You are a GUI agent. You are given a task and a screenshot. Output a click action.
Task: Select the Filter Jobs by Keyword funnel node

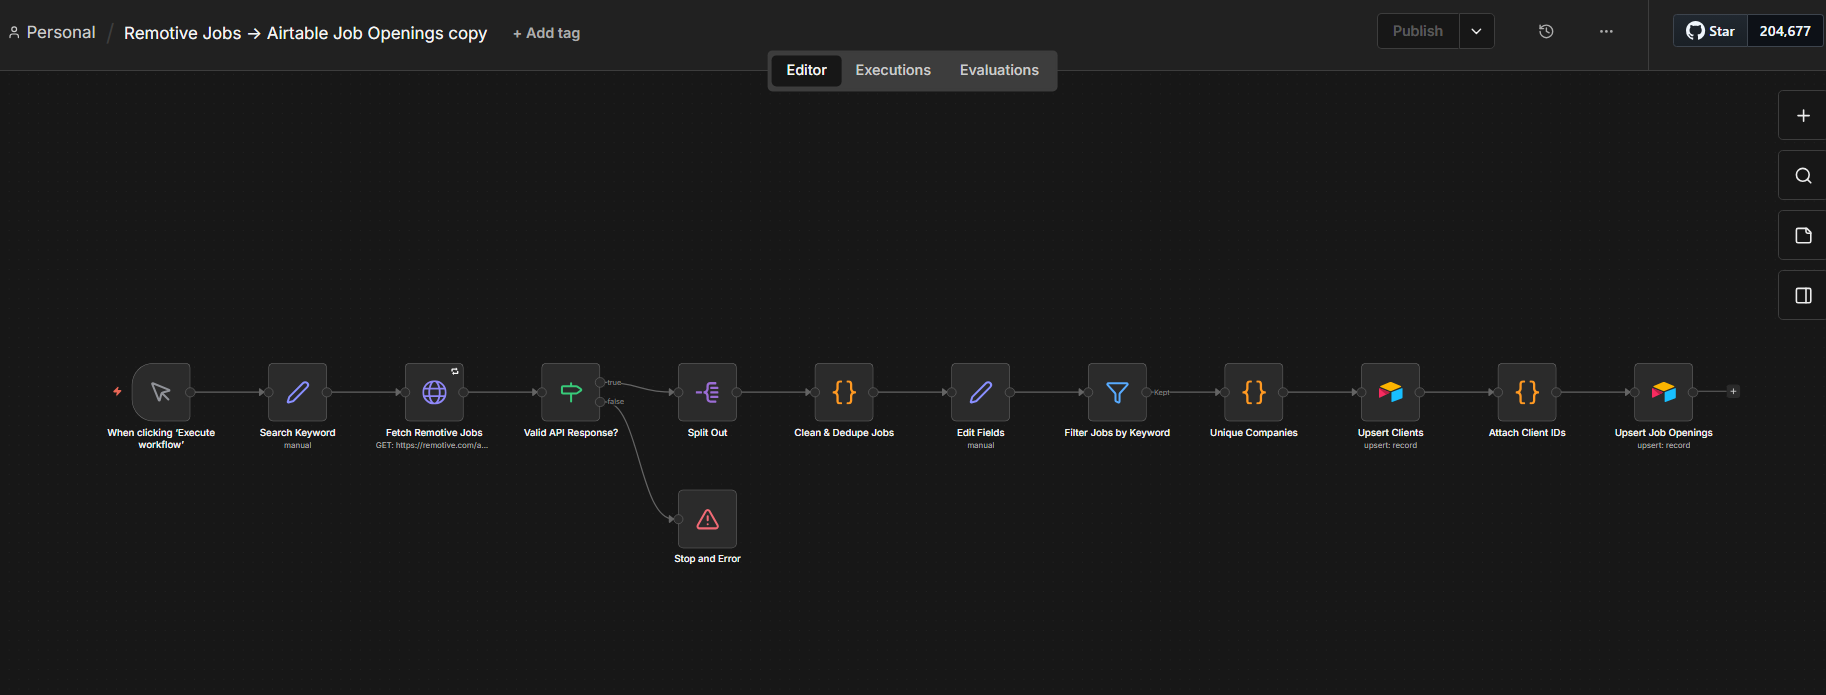[1117, 392]
